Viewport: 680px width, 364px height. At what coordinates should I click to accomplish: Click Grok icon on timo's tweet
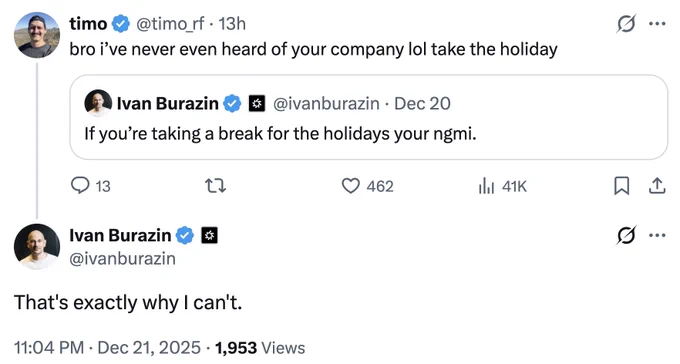coord(626,23)
